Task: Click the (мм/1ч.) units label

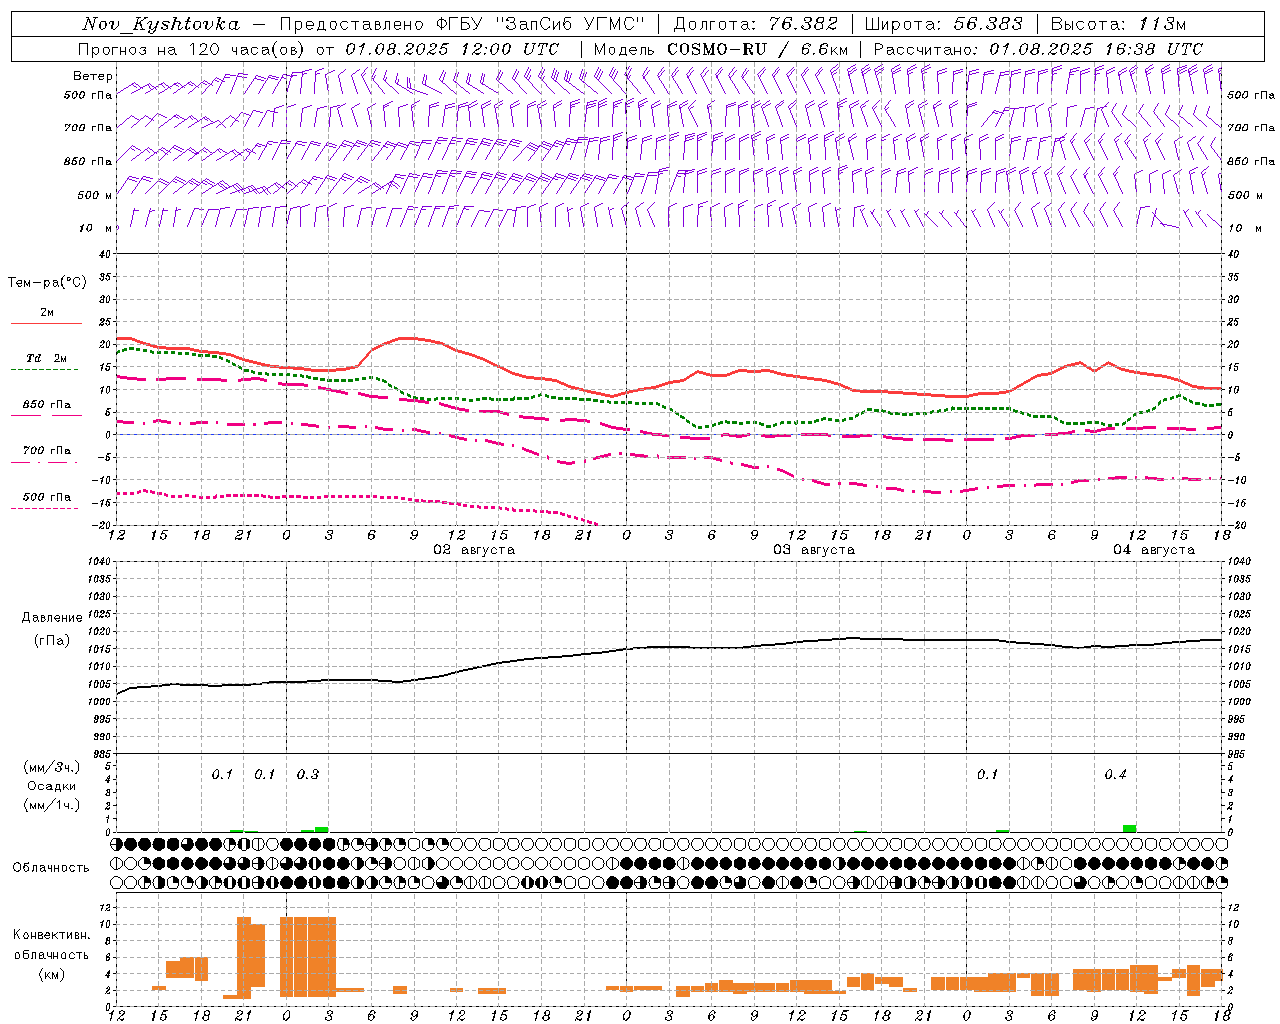Action: [51, 805]
